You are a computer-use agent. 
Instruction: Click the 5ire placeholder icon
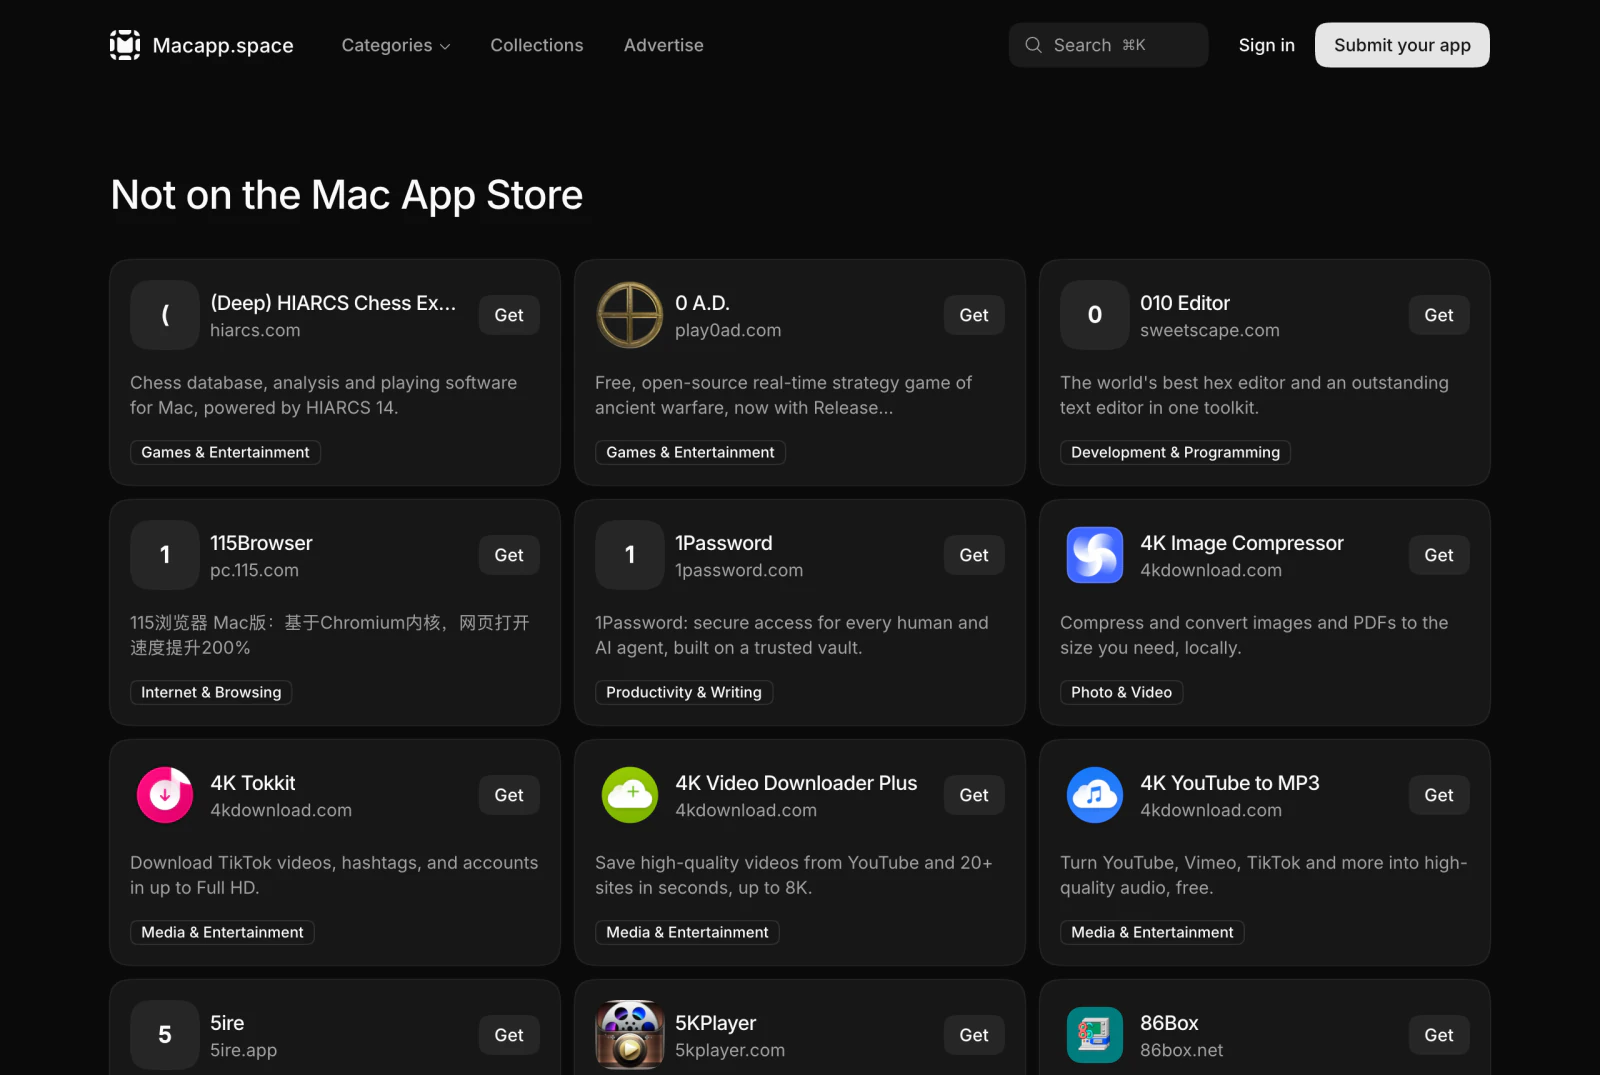pyautogui.click(x=165, y=1035)
